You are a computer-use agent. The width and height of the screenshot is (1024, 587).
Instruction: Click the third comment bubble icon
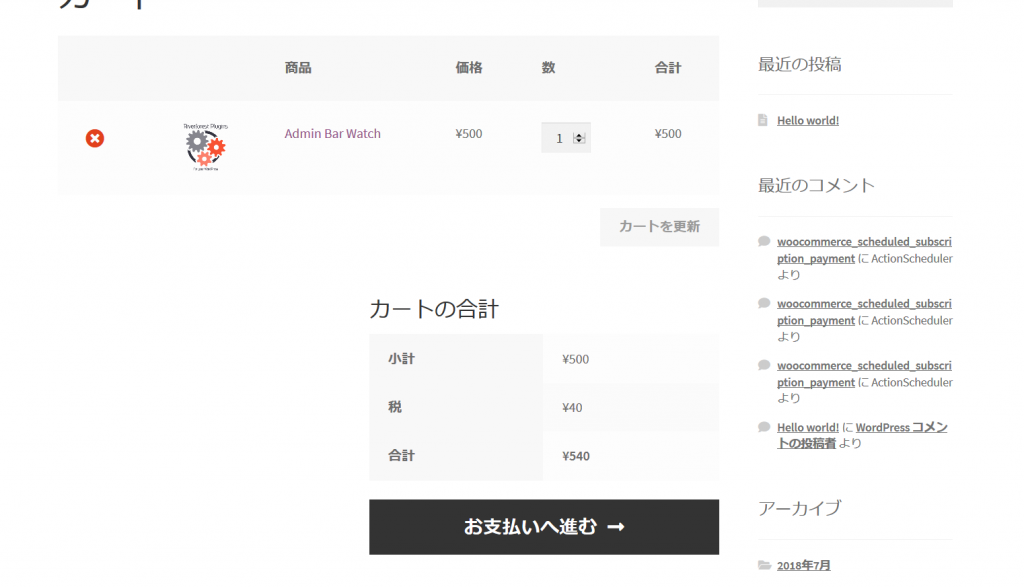(x=764, y=365)
